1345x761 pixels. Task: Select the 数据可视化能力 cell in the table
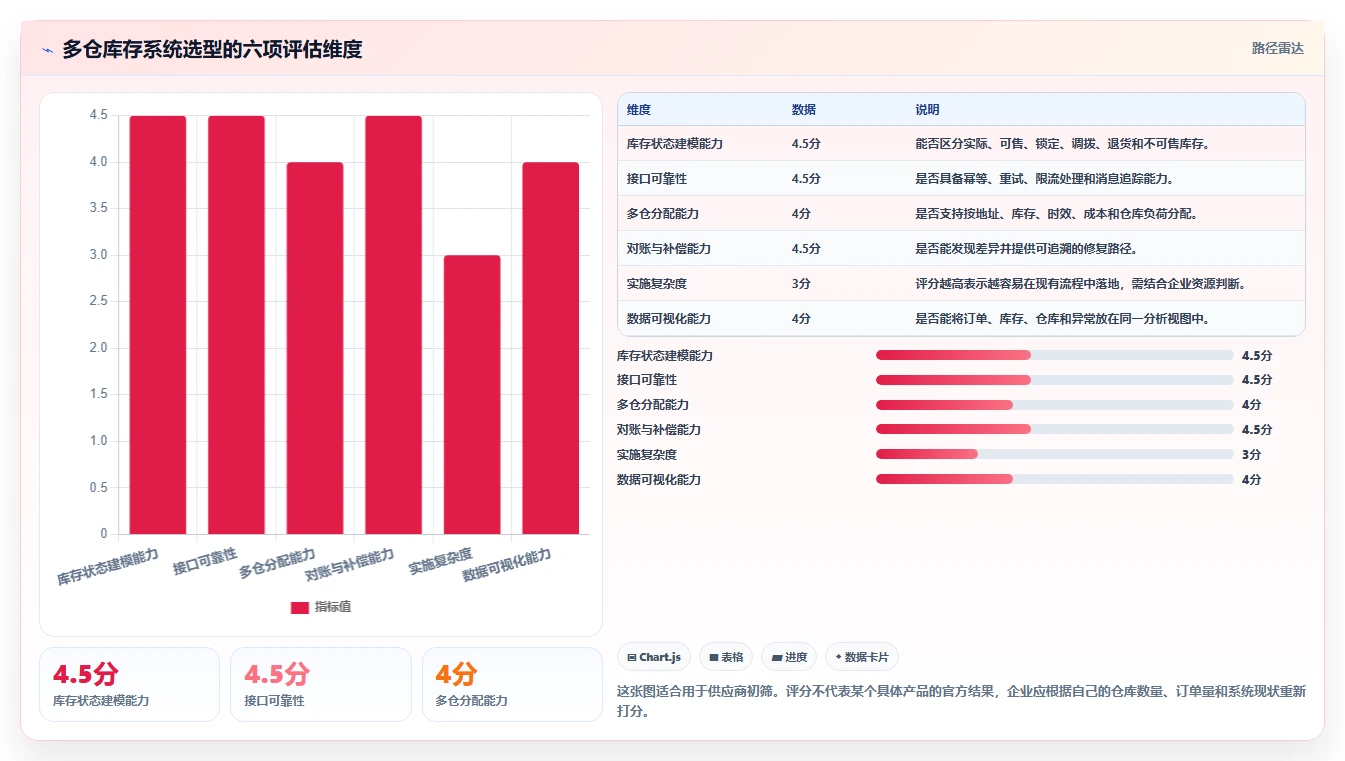point(669,319)
